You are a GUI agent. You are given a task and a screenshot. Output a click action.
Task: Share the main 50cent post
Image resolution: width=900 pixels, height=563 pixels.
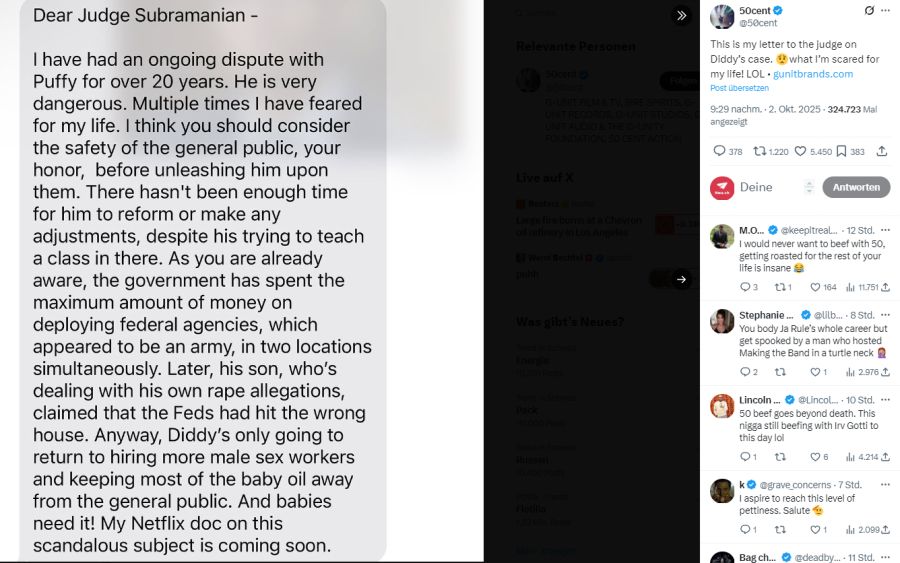[881, 152]
